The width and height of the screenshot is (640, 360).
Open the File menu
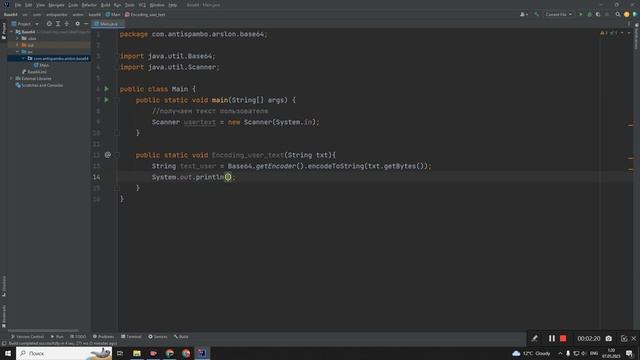pyautogui.click(x=18, y=5)
